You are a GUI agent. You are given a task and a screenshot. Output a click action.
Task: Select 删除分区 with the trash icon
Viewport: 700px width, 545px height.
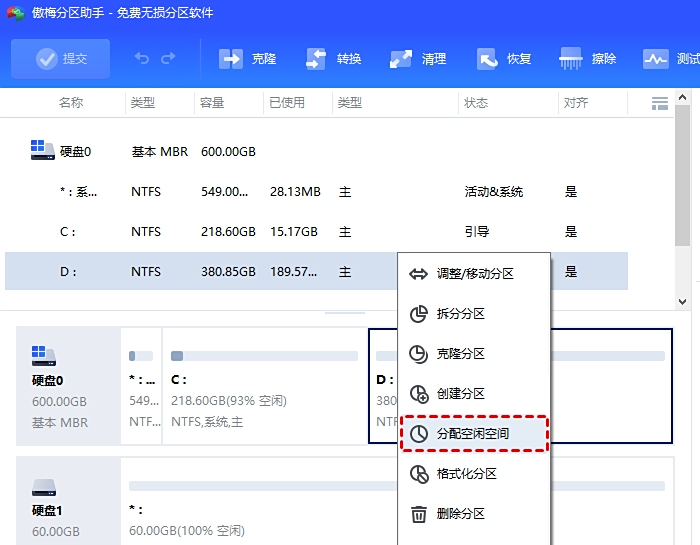coord(460,514)
